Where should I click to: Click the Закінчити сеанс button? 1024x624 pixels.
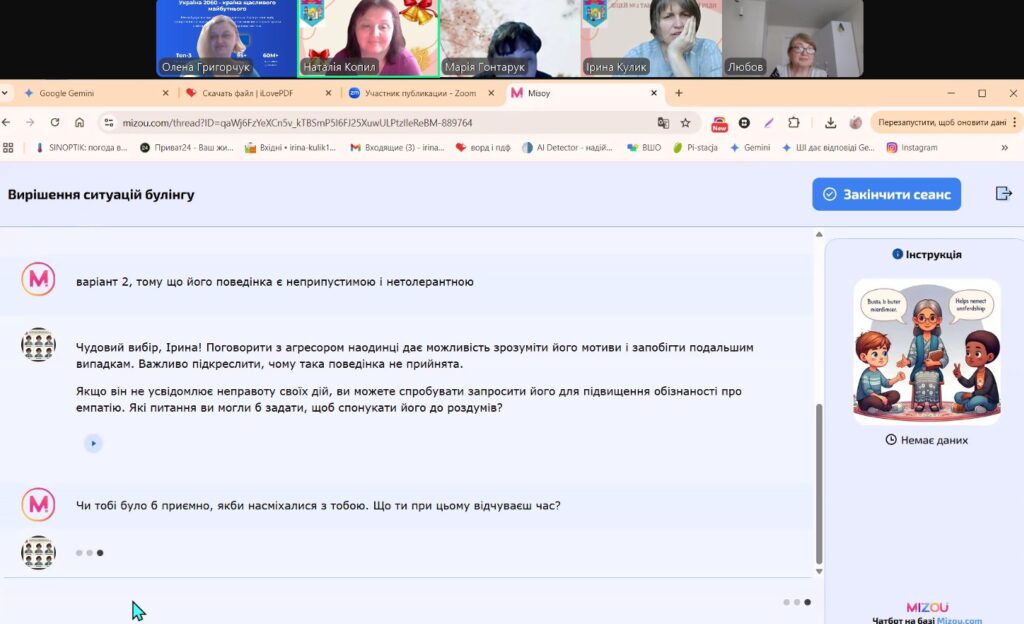coord(886,194)
